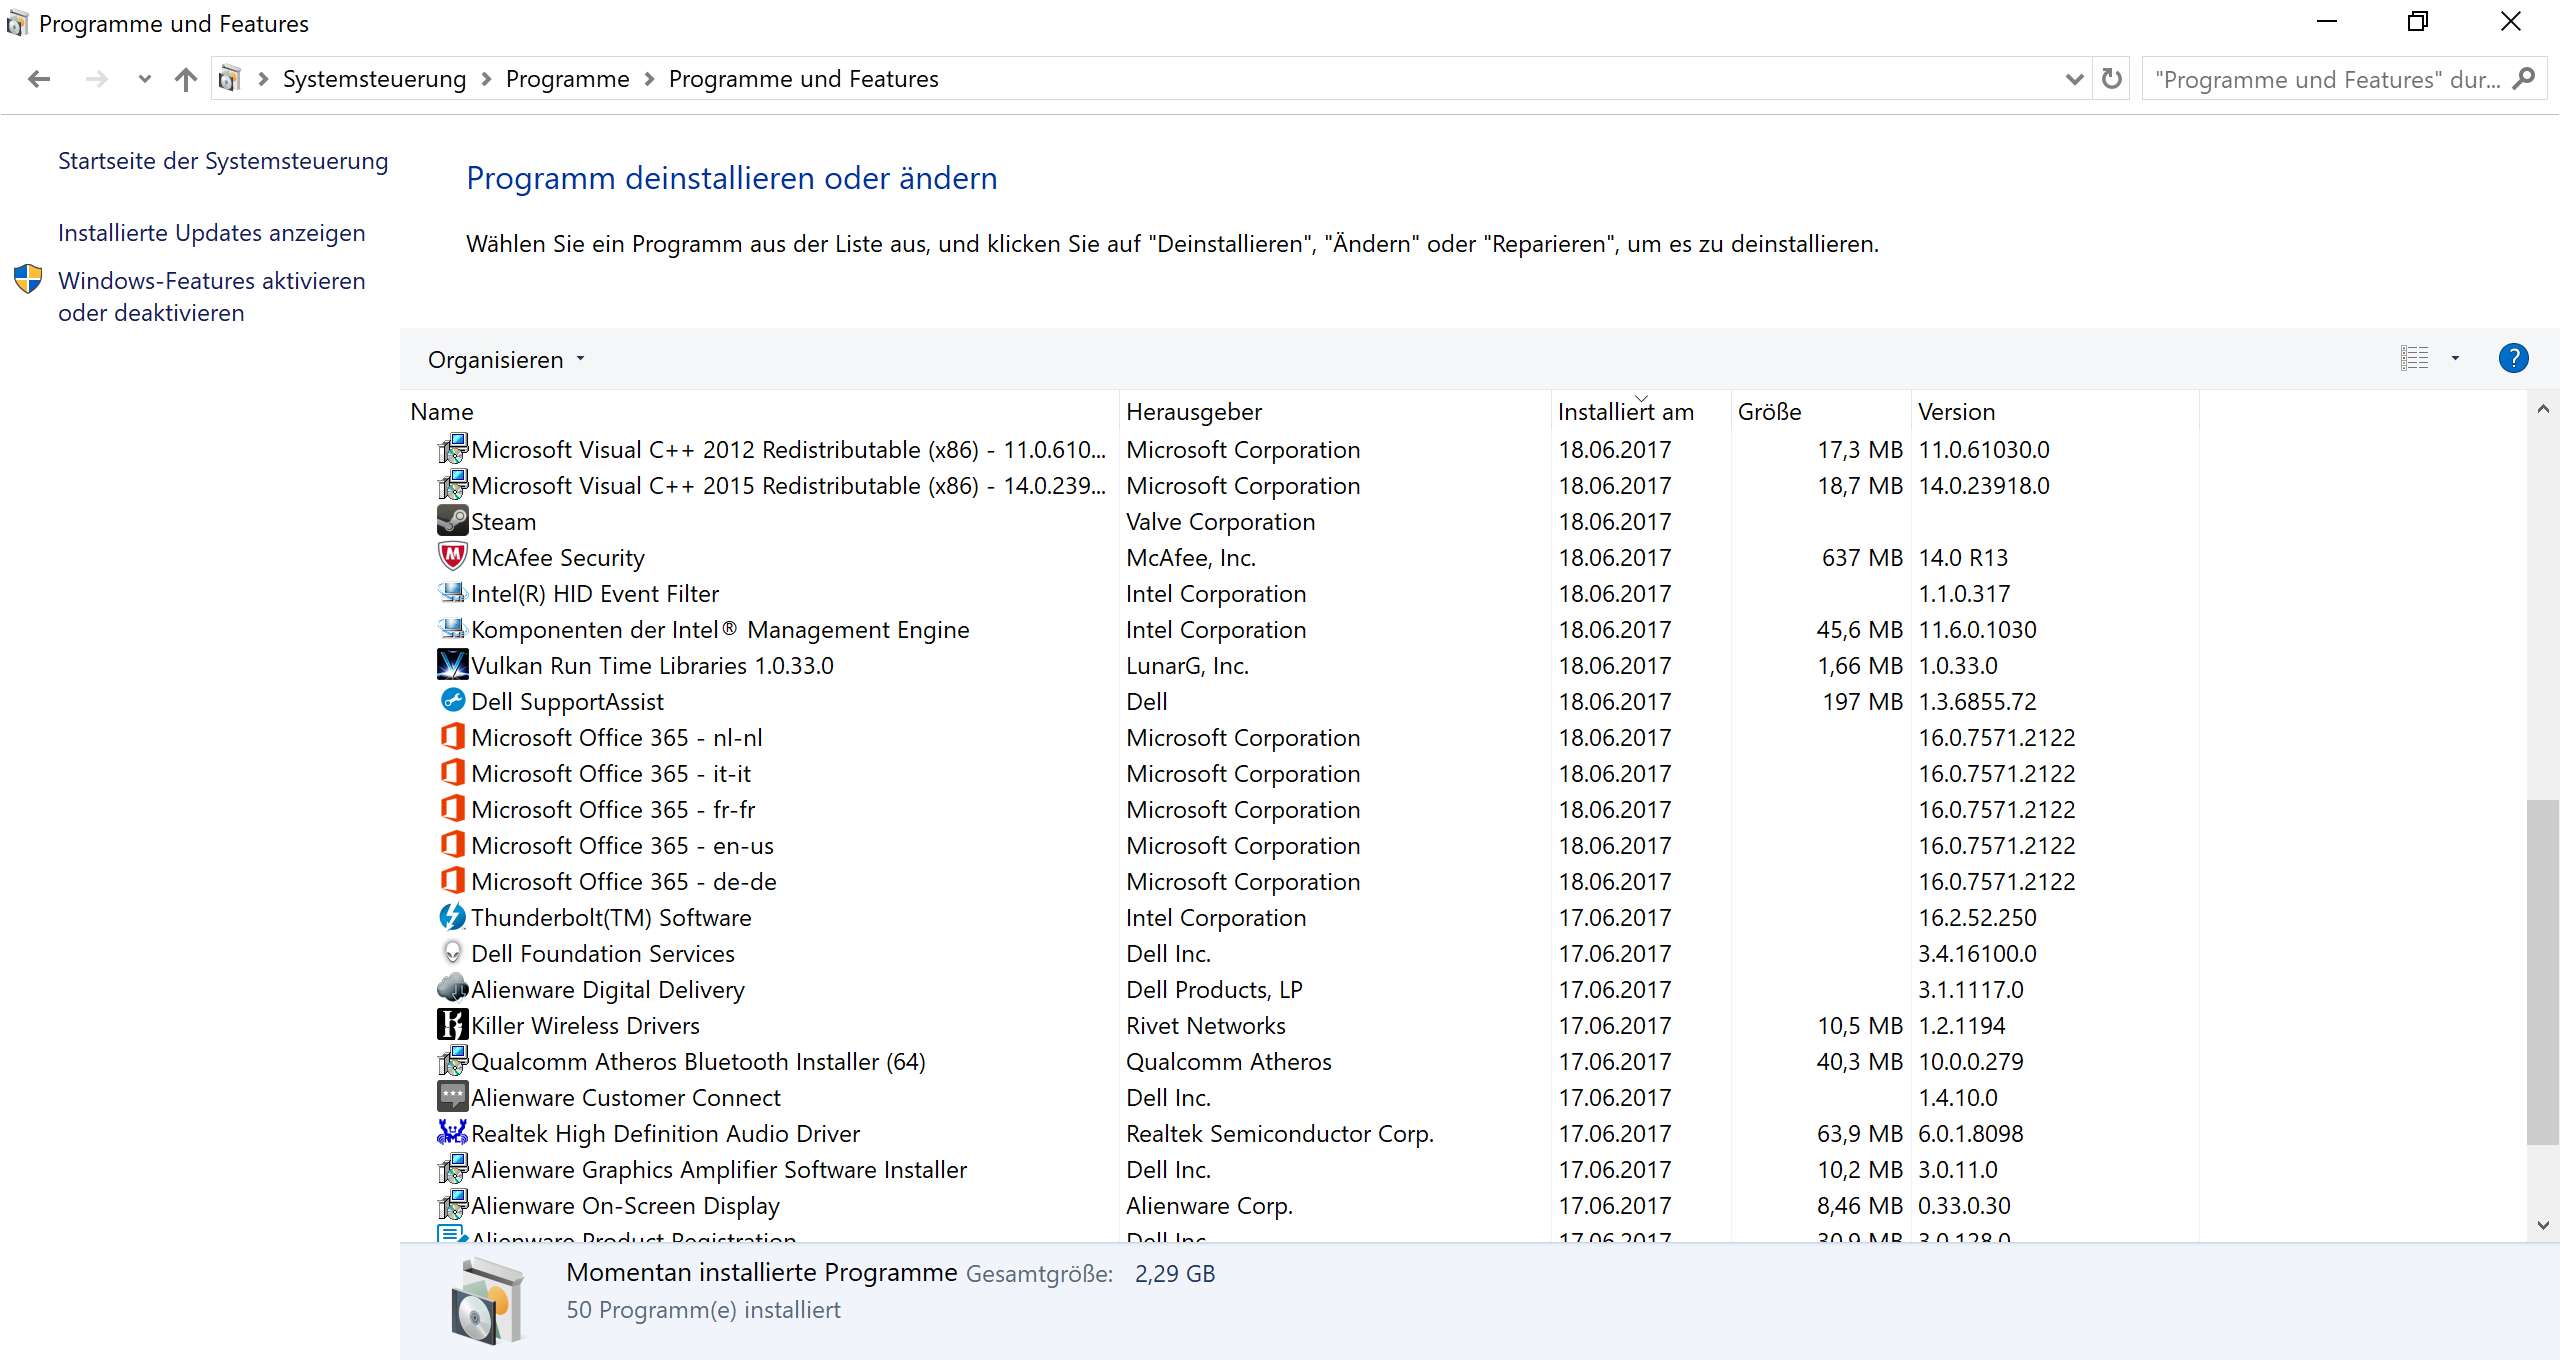2560x1360 pixels.
Task: Click the Microsoft Office 365 fr-fr icon
Action: (x=452, y=809)
